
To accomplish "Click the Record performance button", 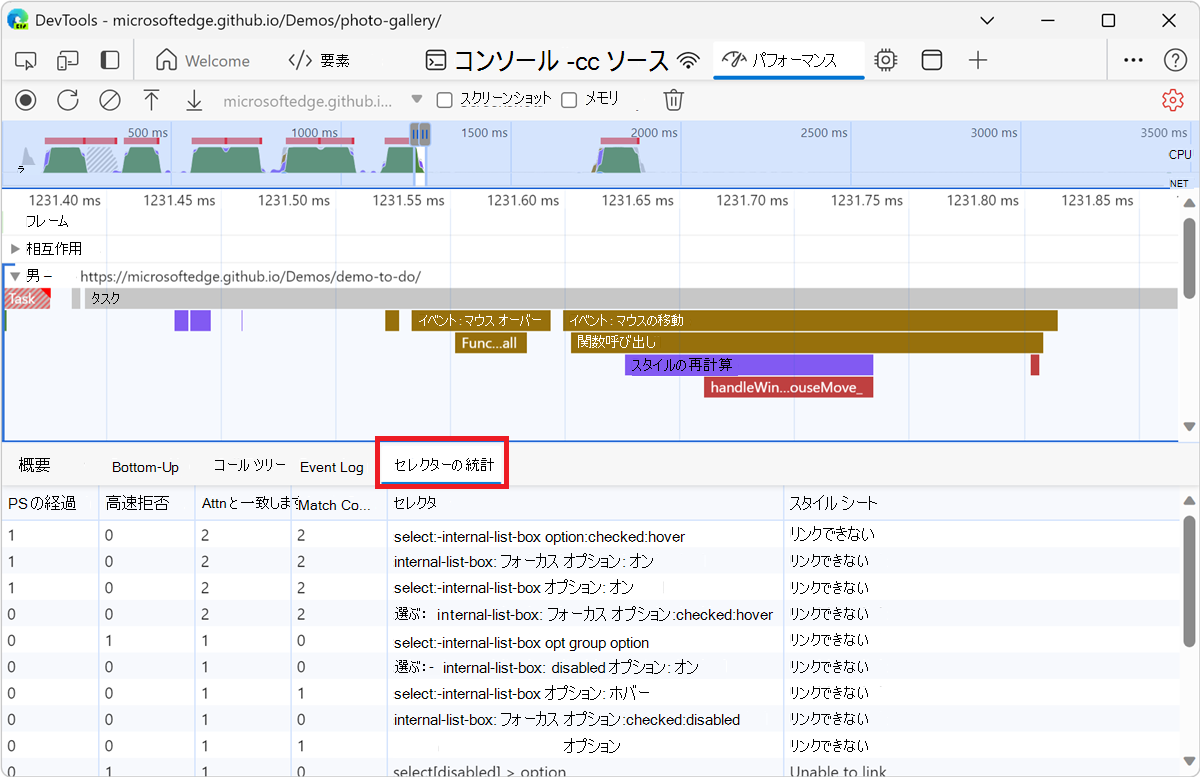I will click(25, 100).
